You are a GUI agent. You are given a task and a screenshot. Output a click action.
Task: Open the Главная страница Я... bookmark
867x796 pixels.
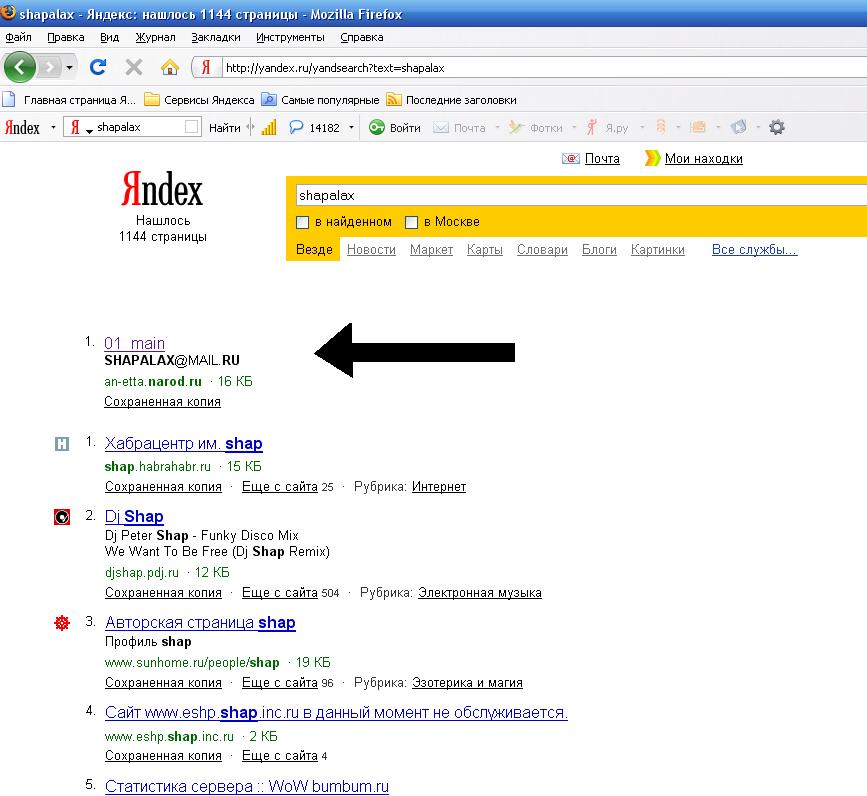click(x=69, y=100)
